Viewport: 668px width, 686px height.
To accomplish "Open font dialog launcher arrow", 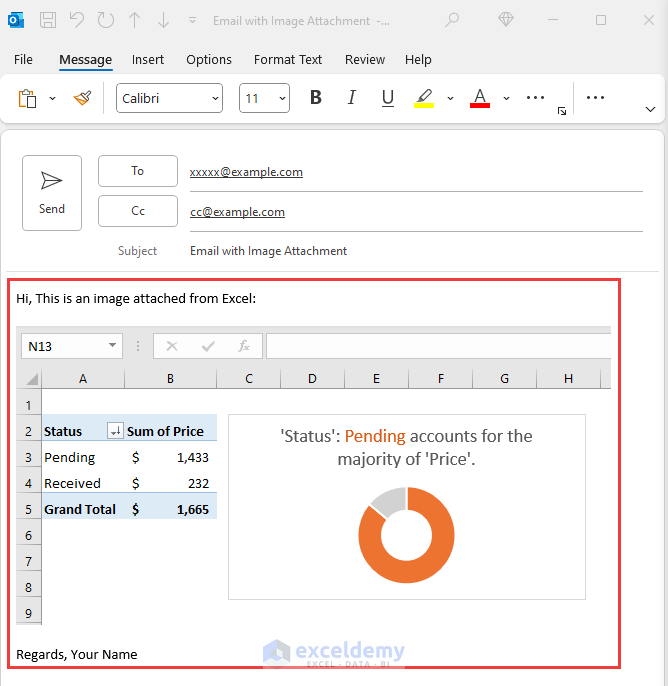I will pyautogui.click(x=562, y=111).
